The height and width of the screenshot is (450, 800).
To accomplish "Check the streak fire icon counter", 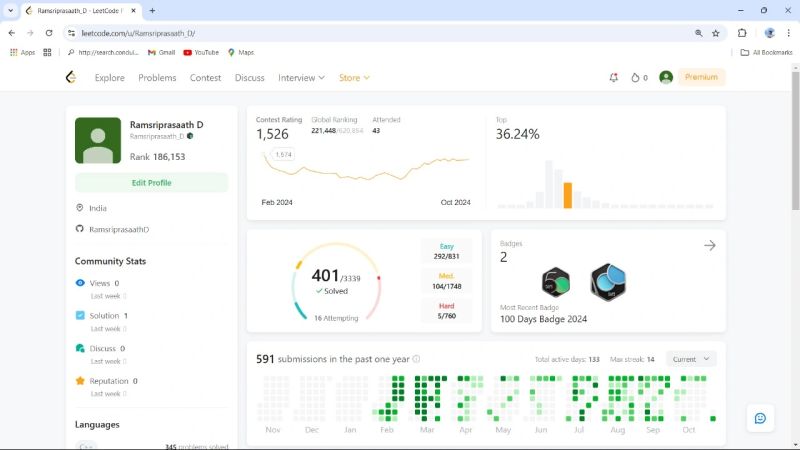I will (639, 78).
